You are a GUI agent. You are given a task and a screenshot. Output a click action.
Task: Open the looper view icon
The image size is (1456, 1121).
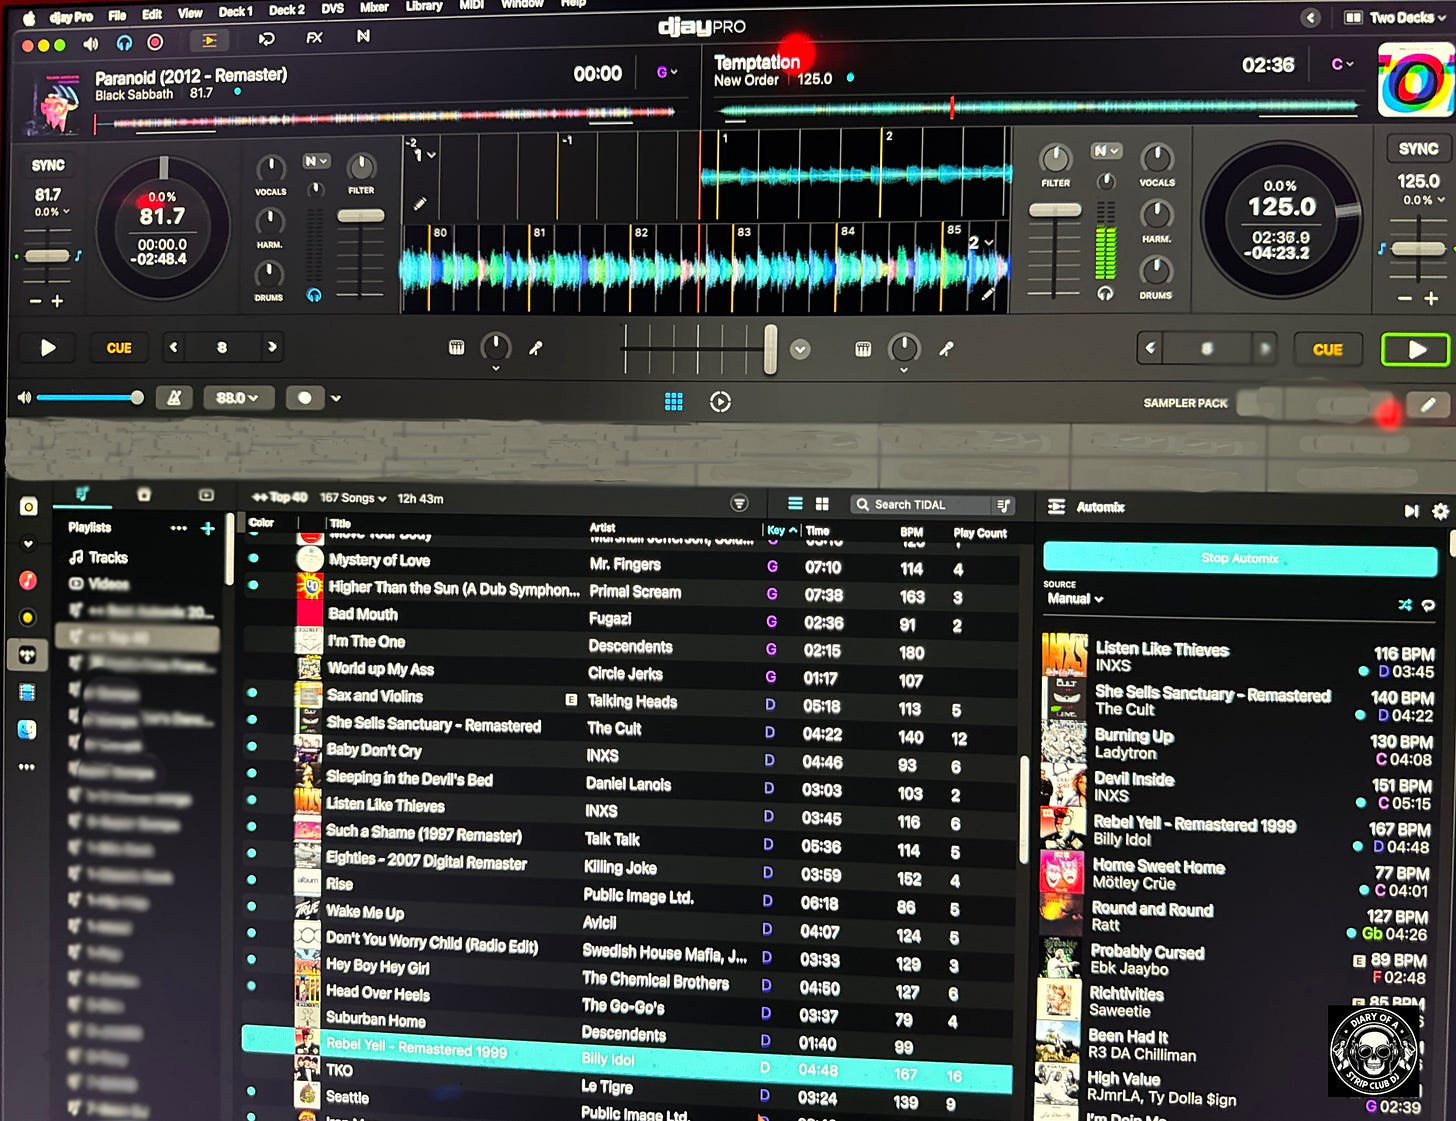tap(266, 39)
